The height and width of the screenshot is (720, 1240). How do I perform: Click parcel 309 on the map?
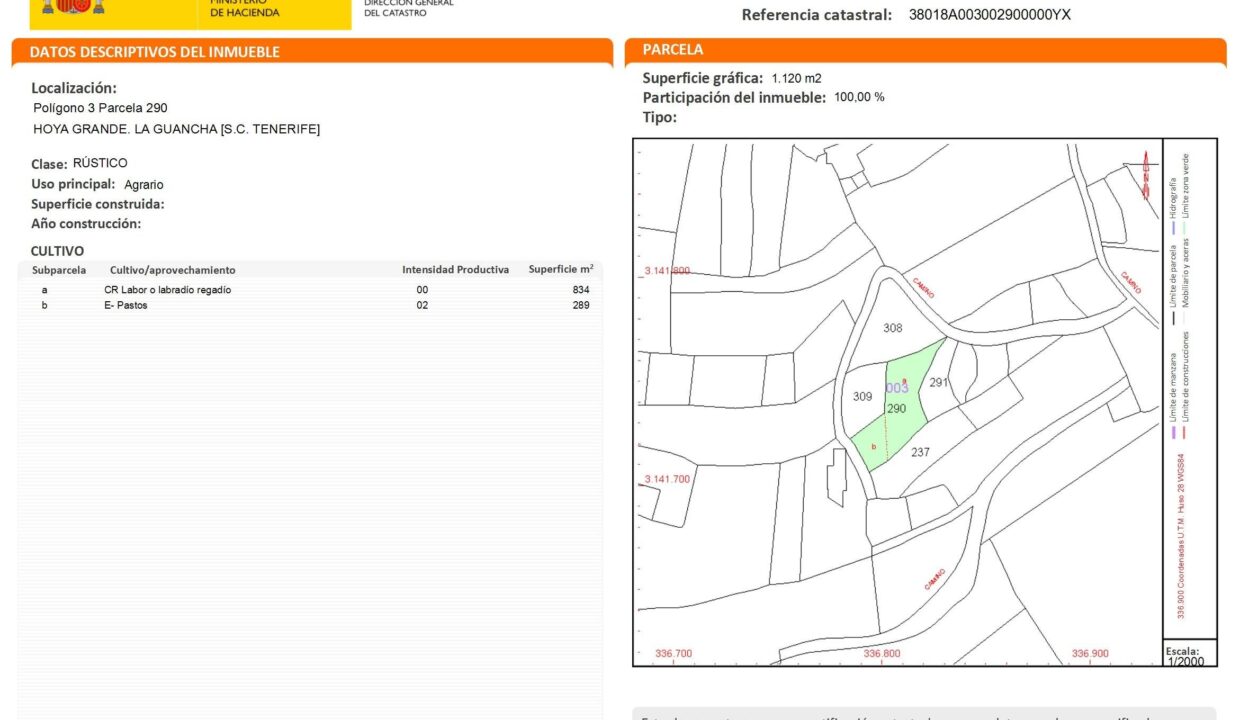pyautogui.click(x=863, y=397)
